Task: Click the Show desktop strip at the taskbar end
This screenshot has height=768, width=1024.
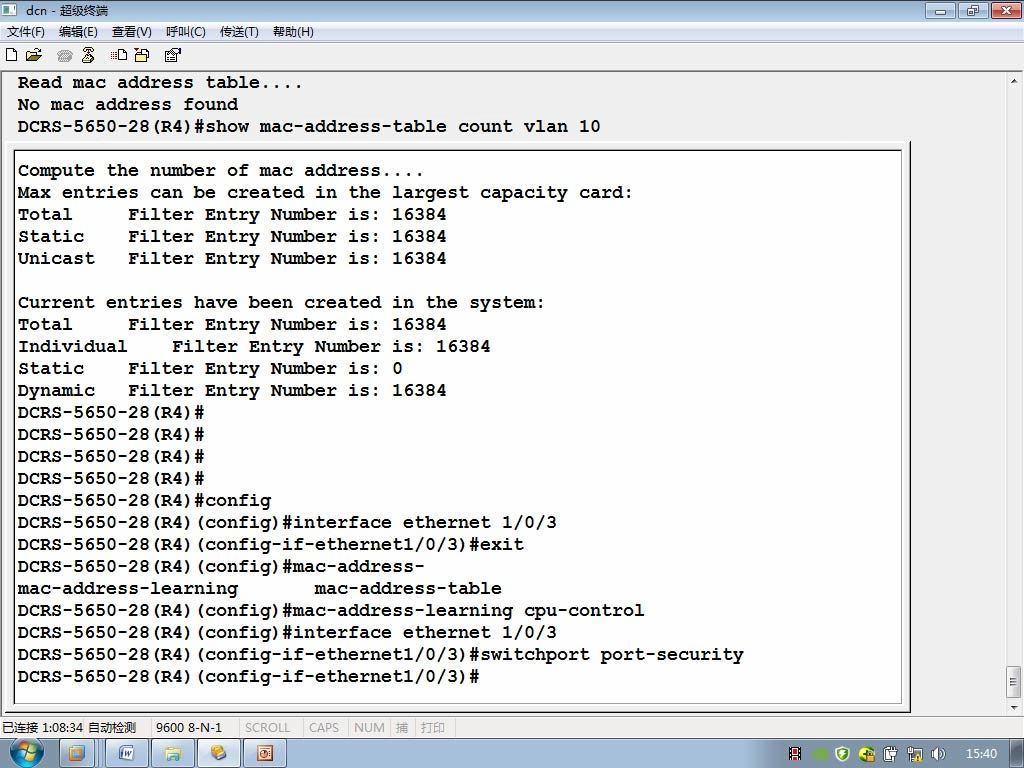Action: (1018, 754)
